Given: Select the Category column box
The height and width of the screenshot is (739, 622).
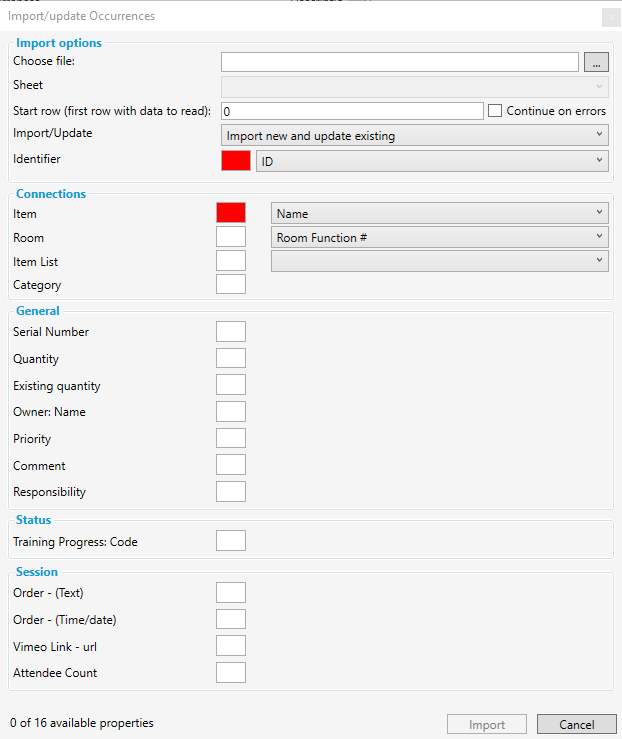Looking at the screenshot, I should pos(231,284).
